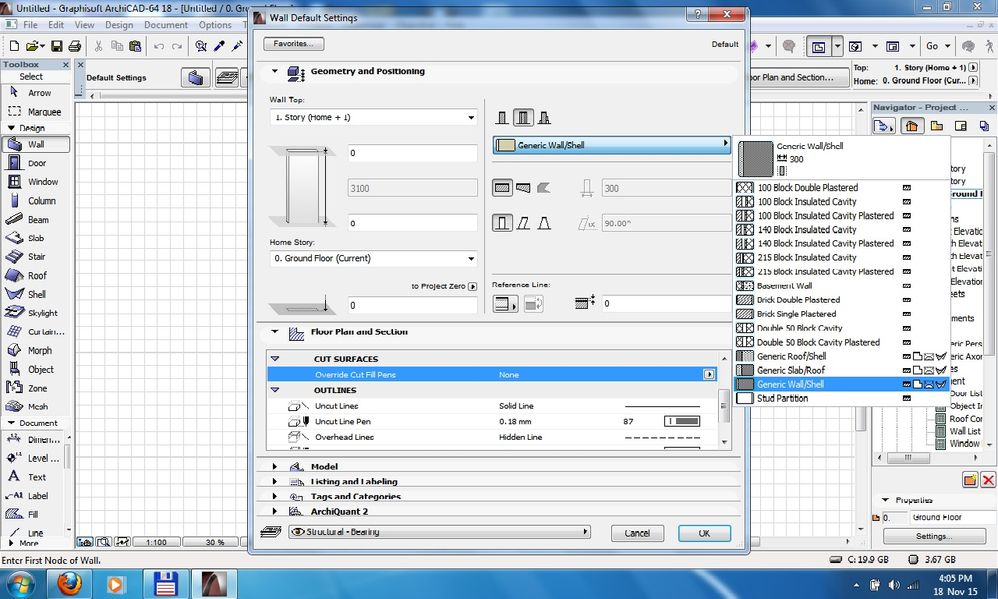
Task: Expand the Model panel
Action: pos(275,467)
